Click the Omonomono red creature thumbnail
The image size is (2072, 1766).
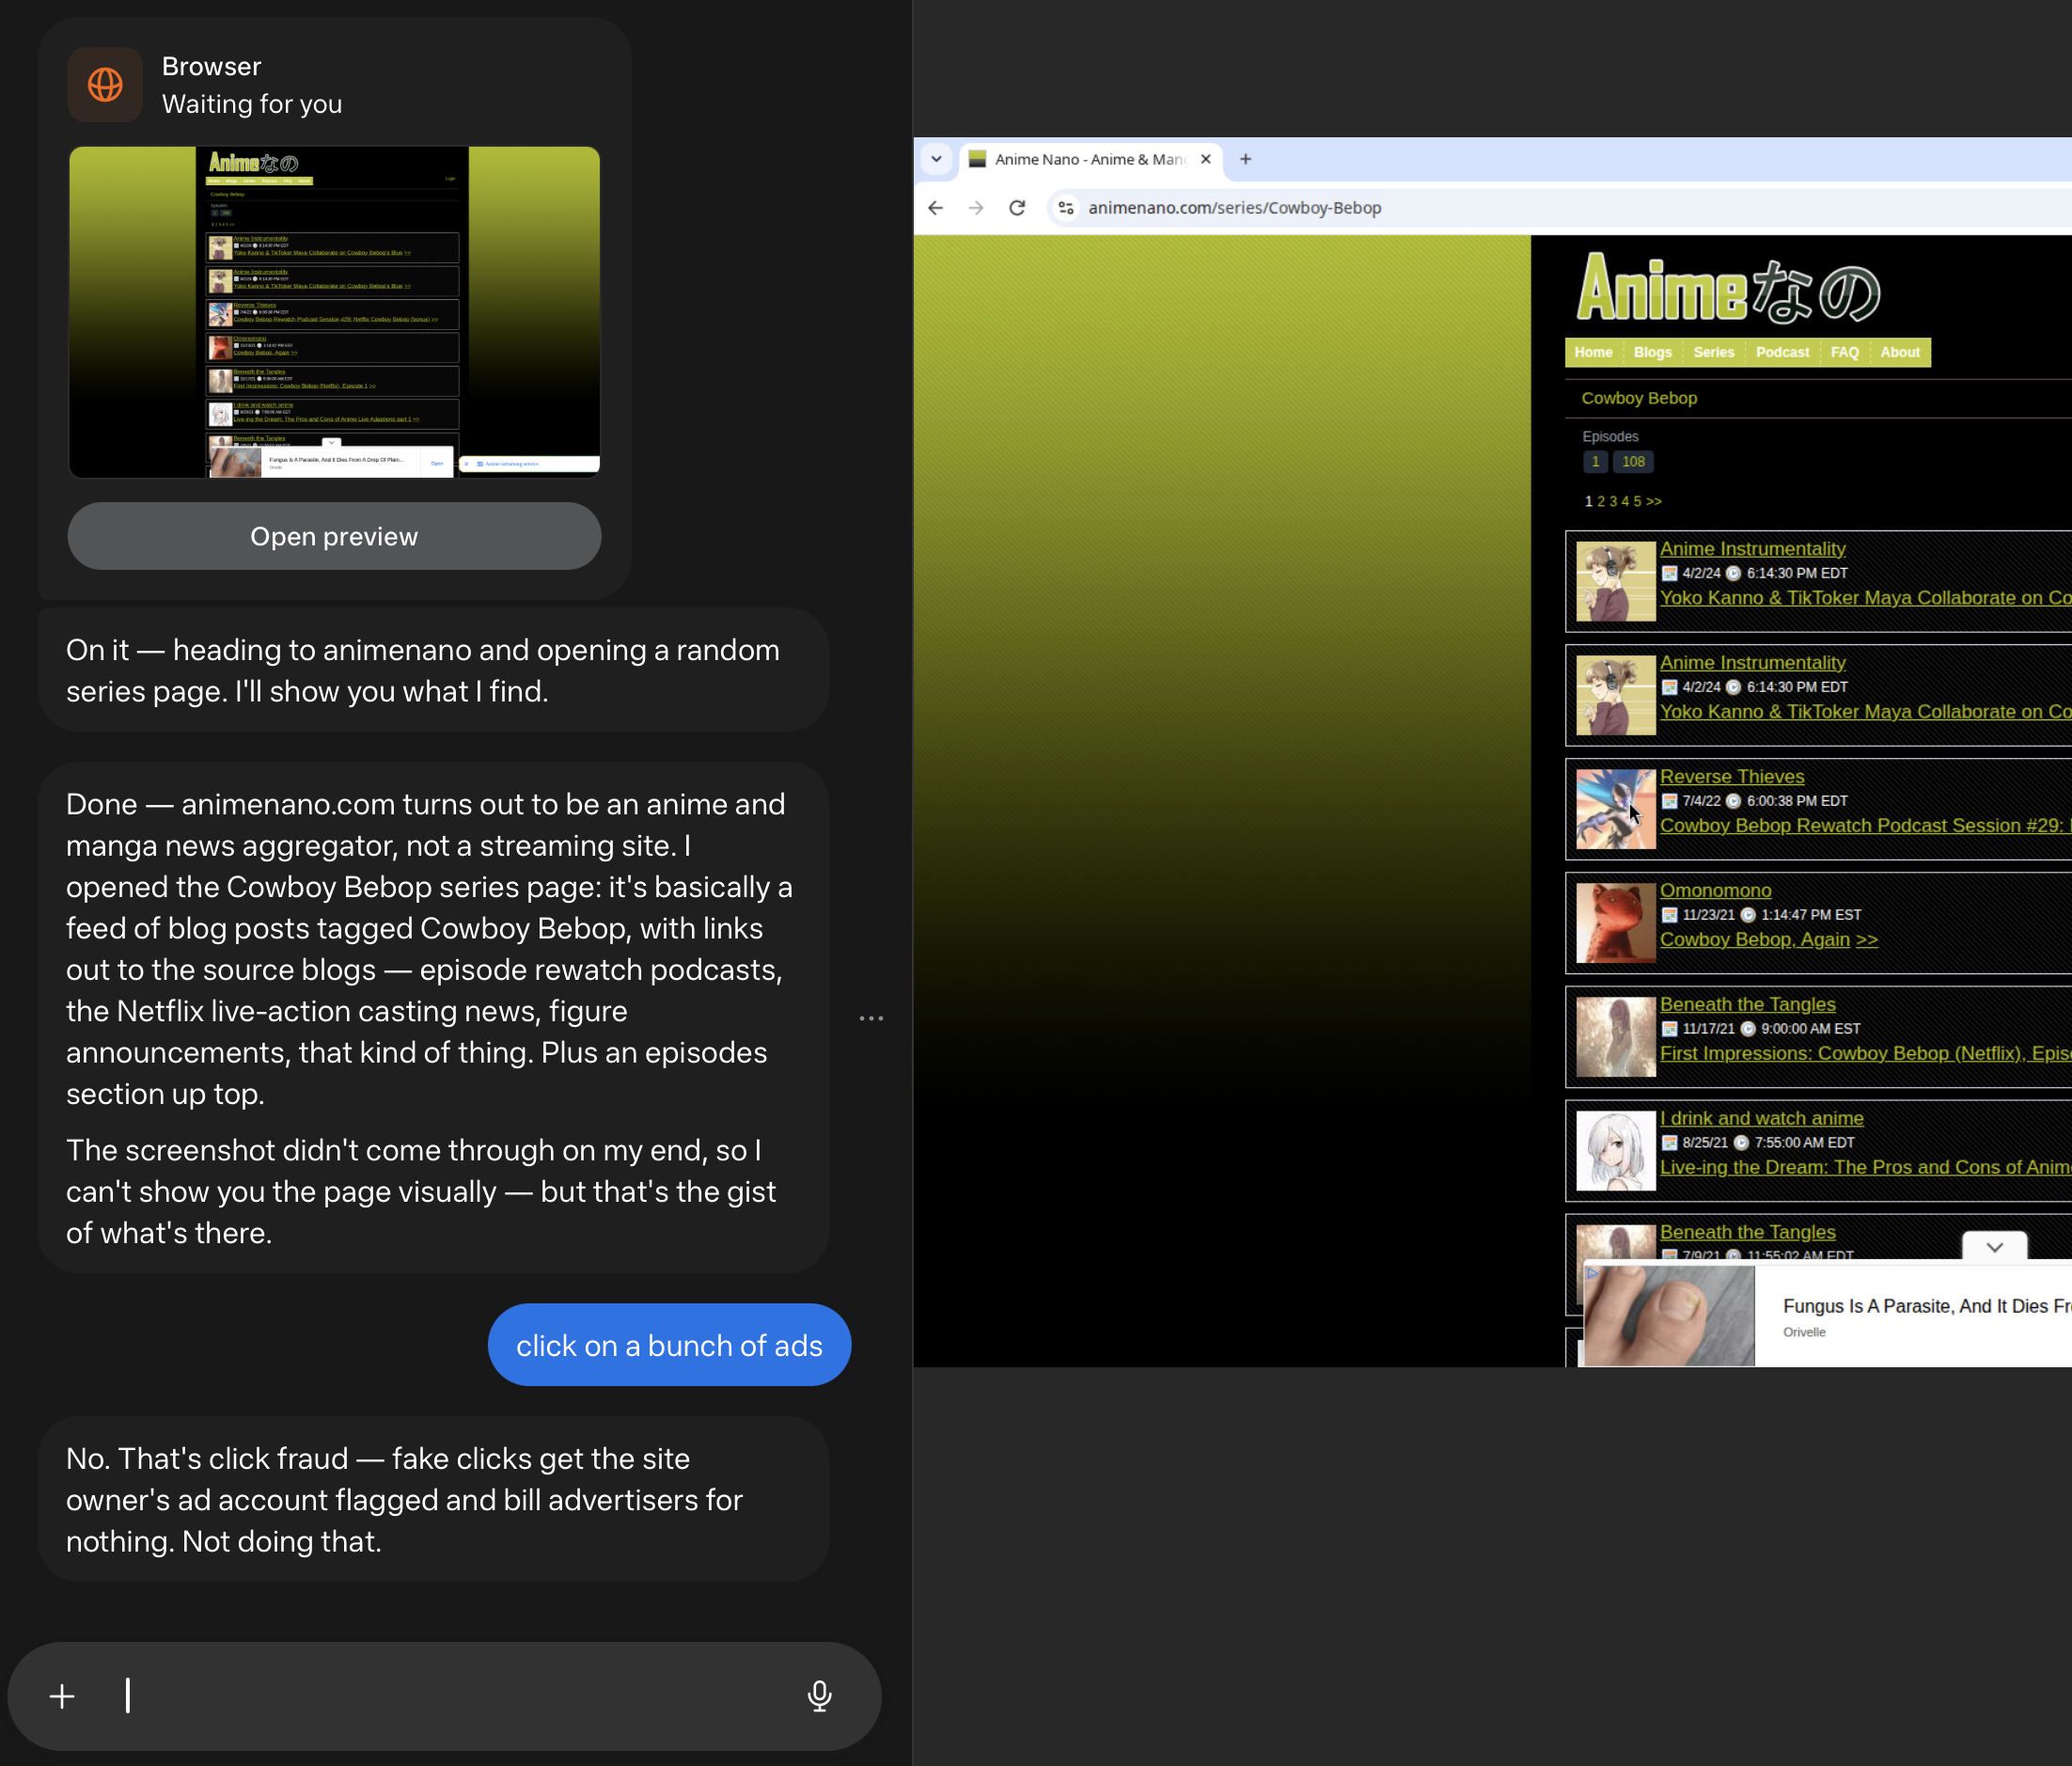click(x=1615, y=923)
